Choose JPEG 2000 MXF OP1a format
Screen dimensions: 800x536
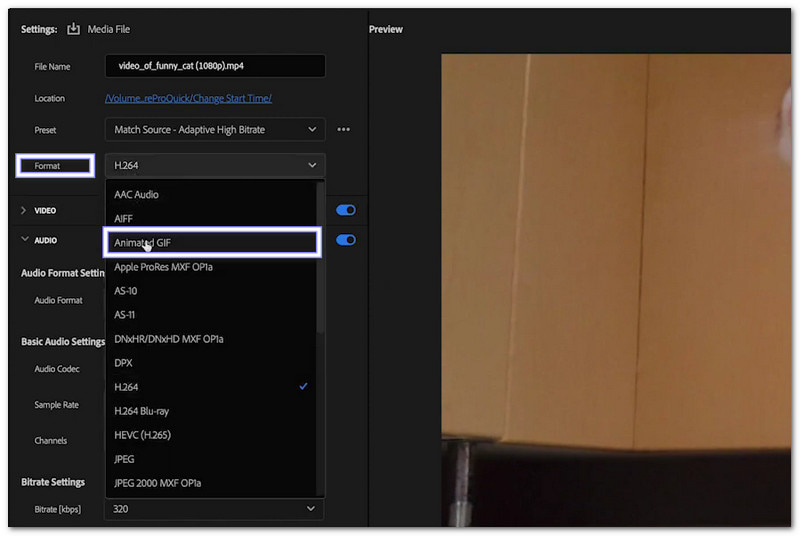pos(158,483)
